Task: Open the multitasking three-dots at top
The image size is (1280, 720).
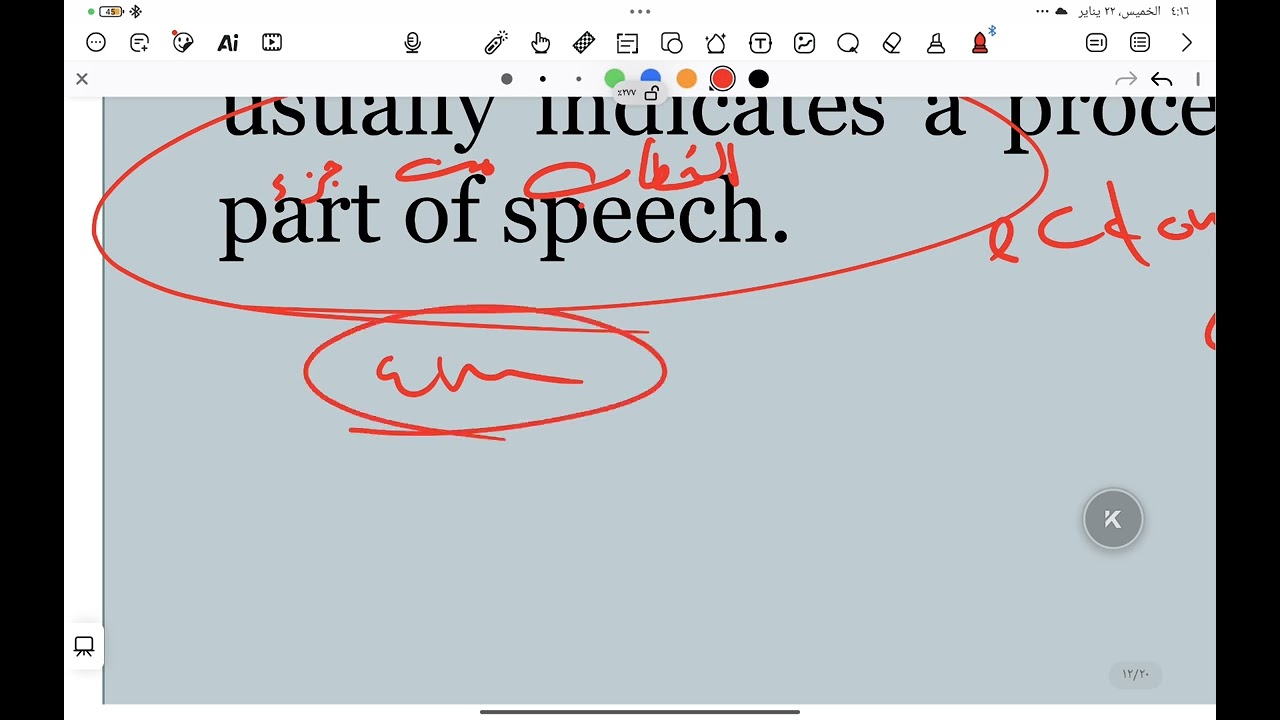Action: click(x=640, y=12)
